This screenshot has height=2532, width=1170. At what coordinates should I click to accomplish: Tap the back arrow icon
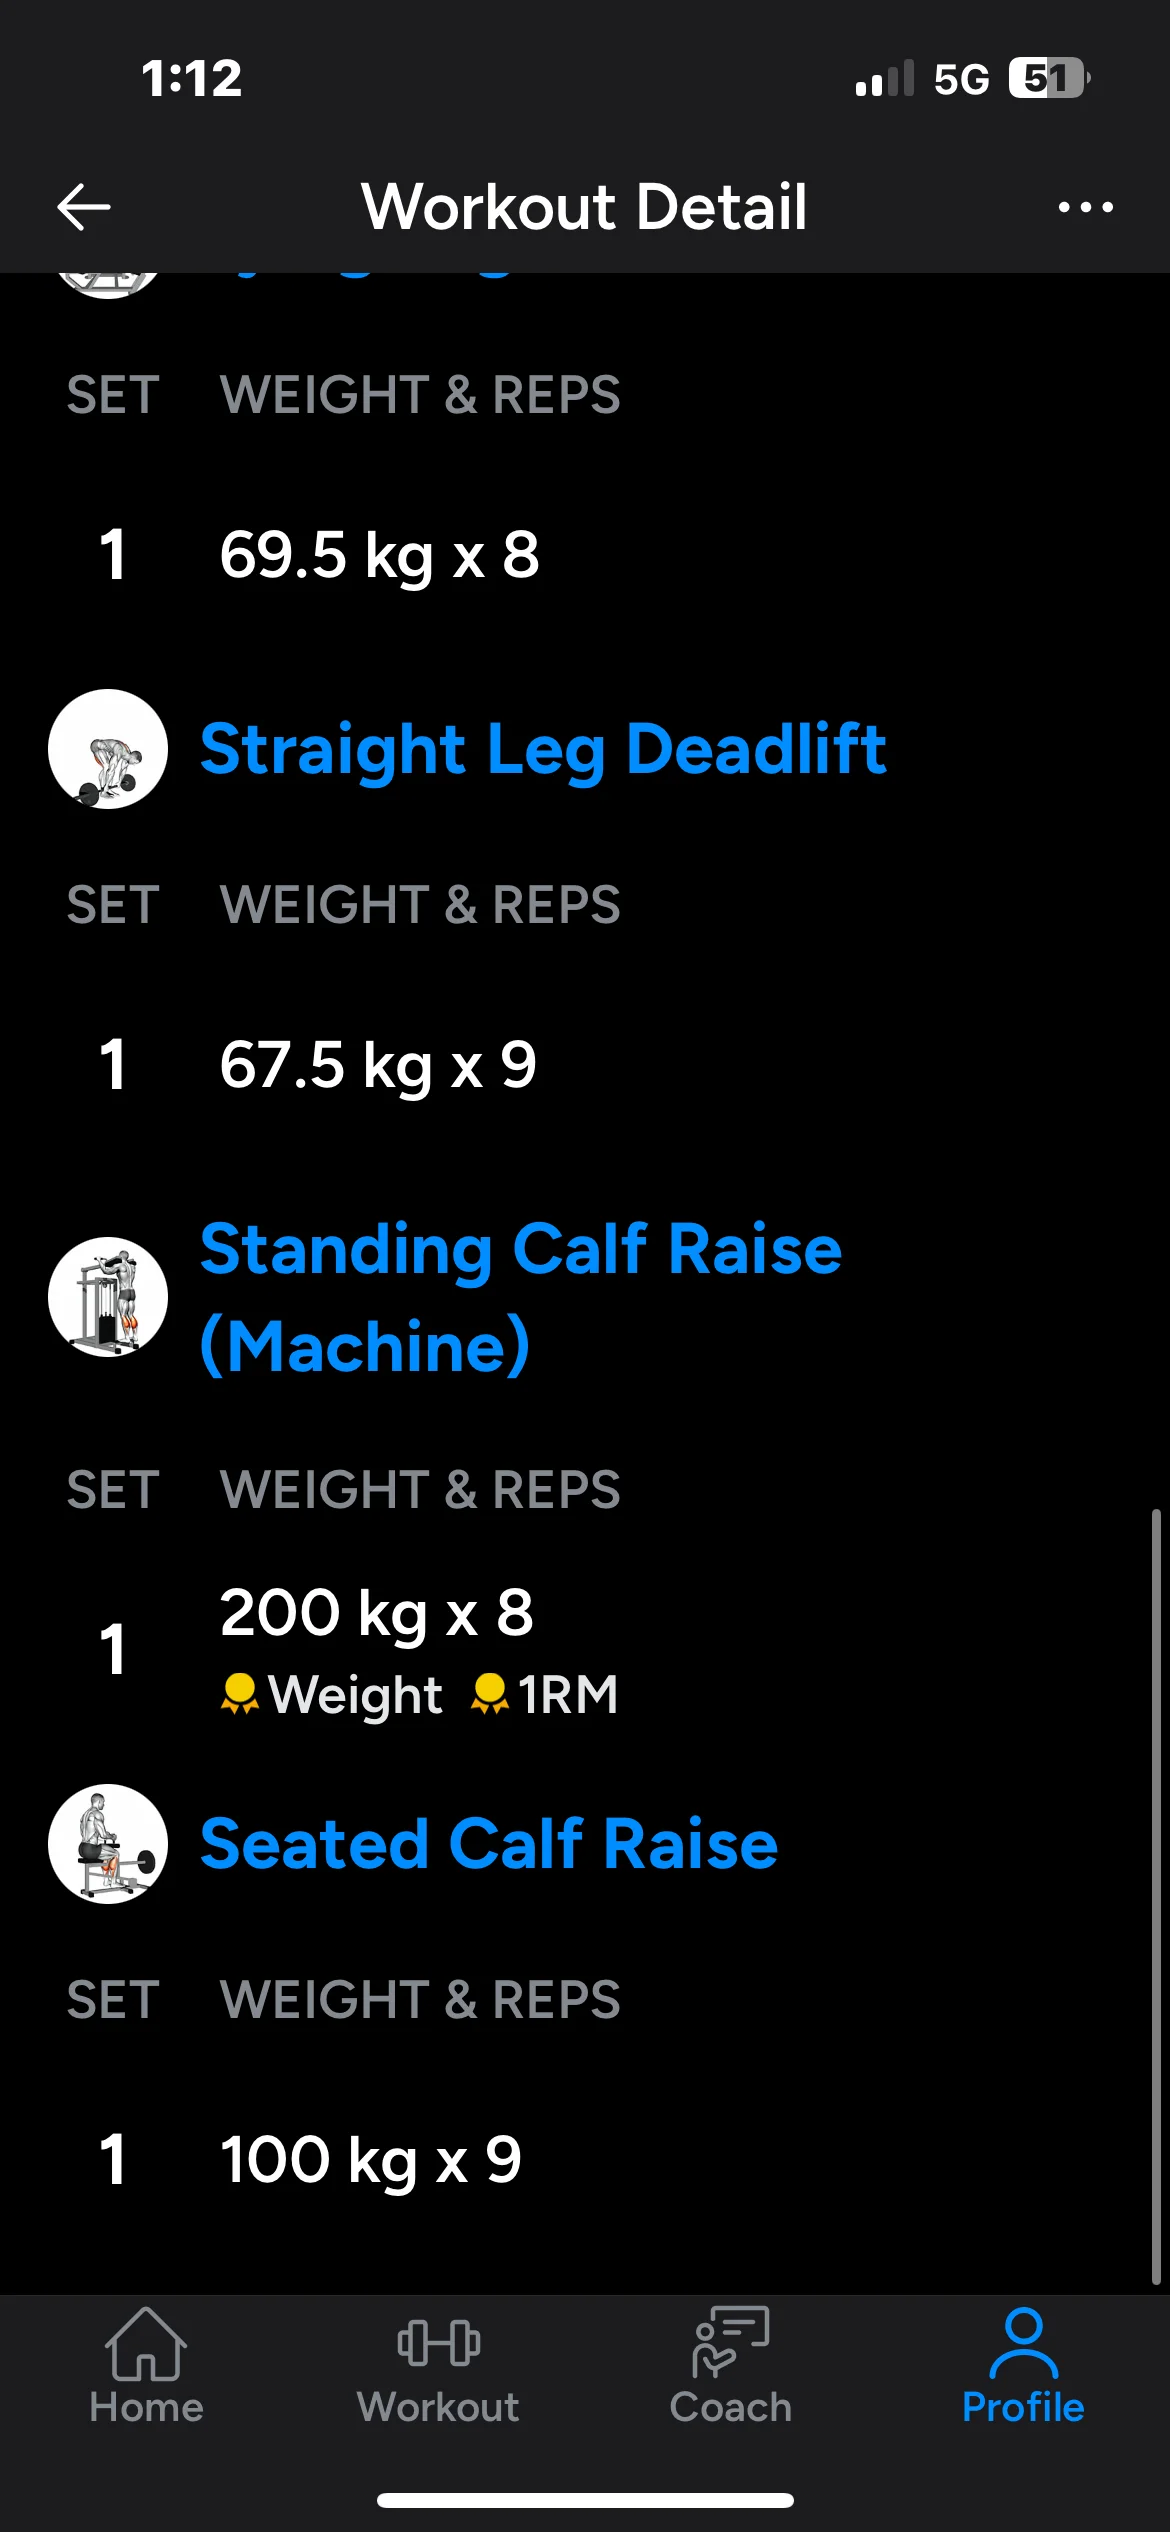tap(84, 208)
